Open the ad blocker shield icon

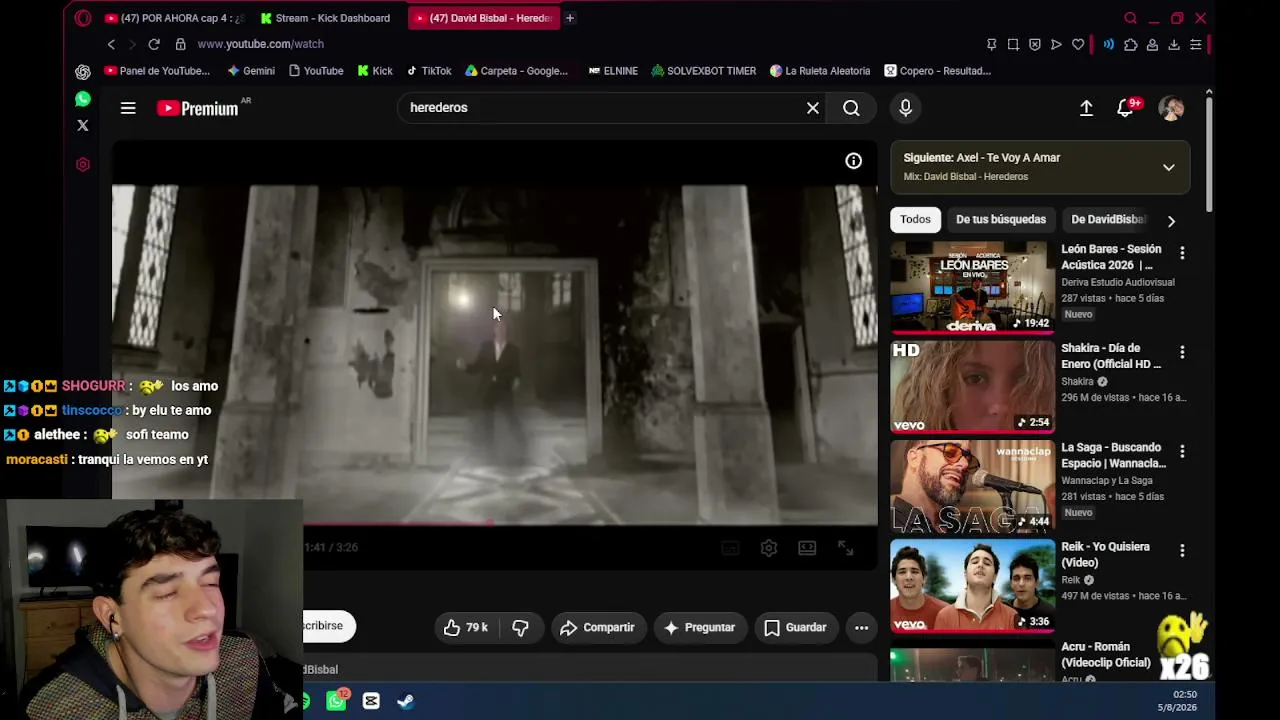tap(1035, 44)
